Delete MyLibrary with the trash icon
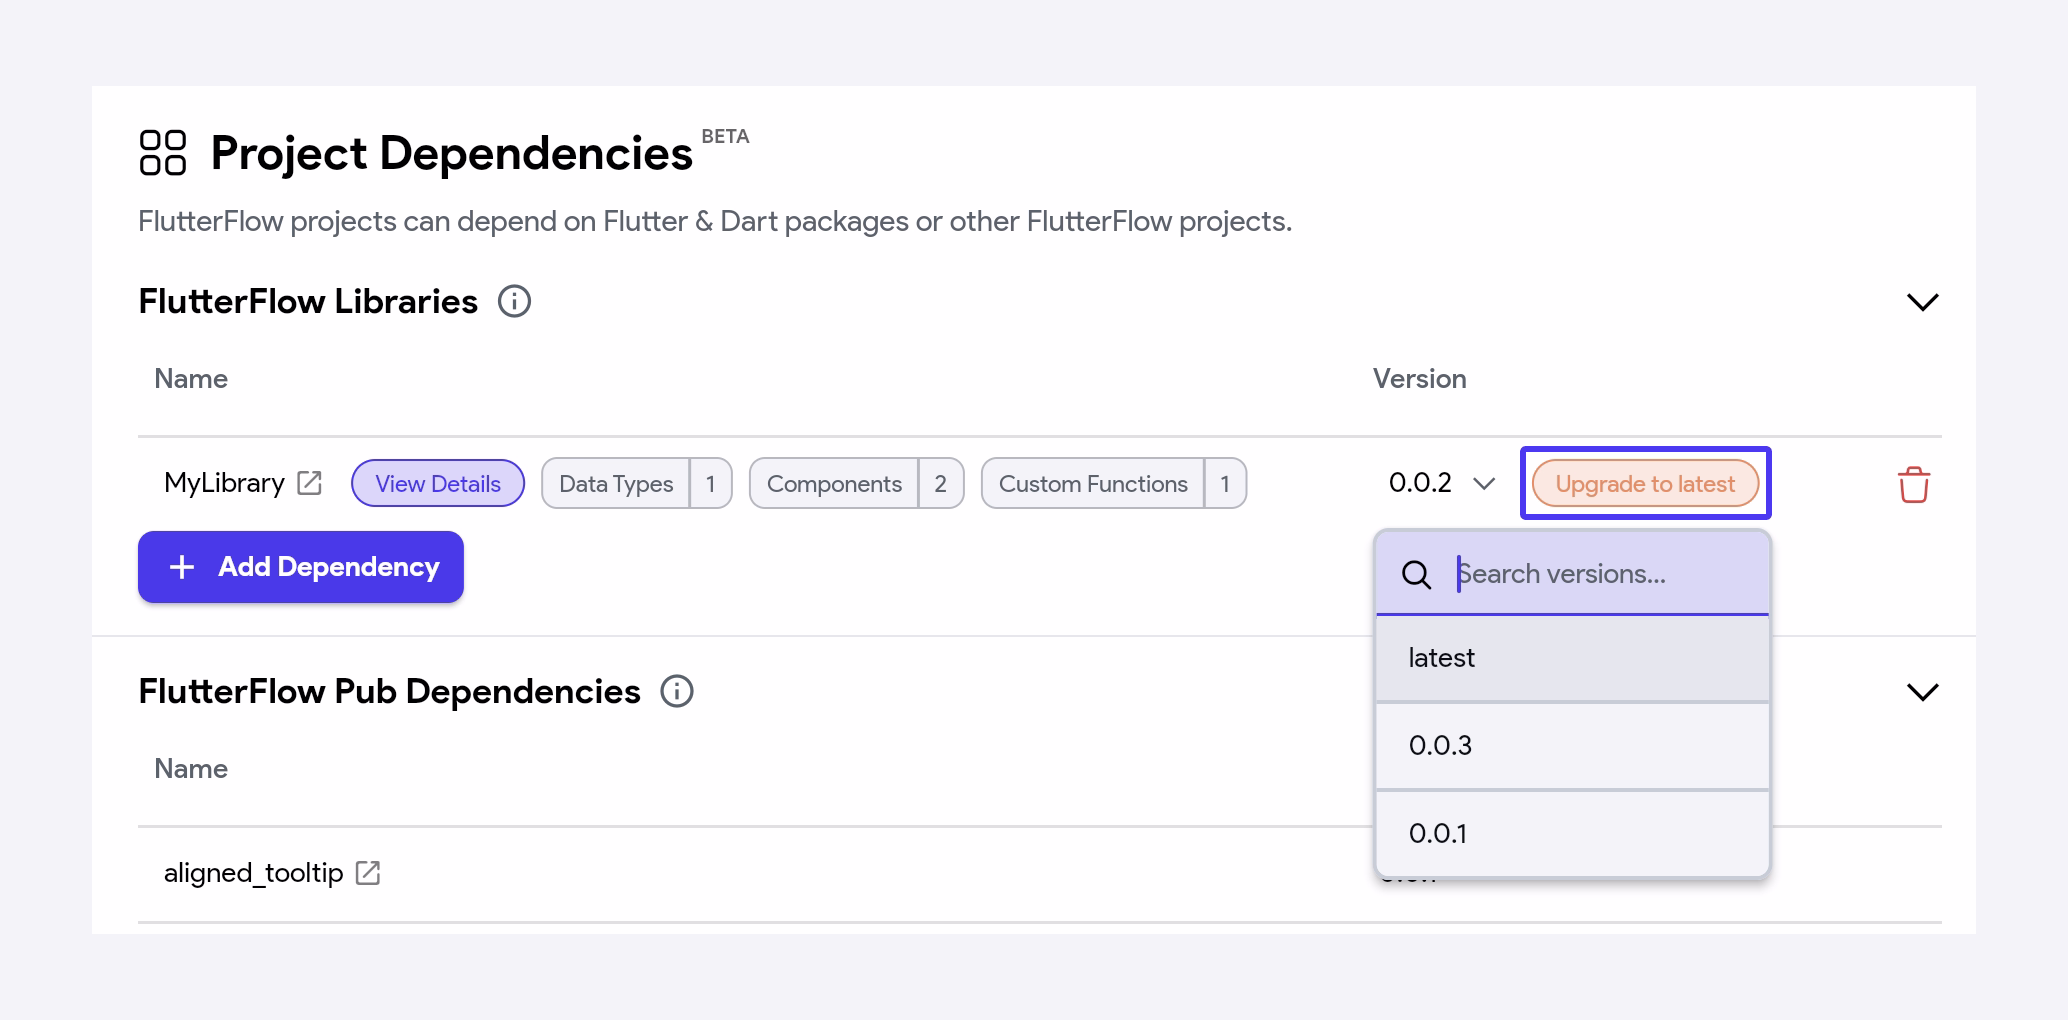 coord(1913,484)
